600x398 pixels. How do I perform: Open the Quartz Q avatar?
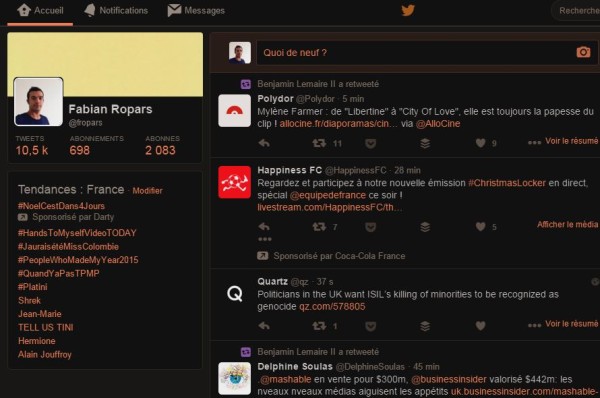pyautogui.click(x=235, y=294)
